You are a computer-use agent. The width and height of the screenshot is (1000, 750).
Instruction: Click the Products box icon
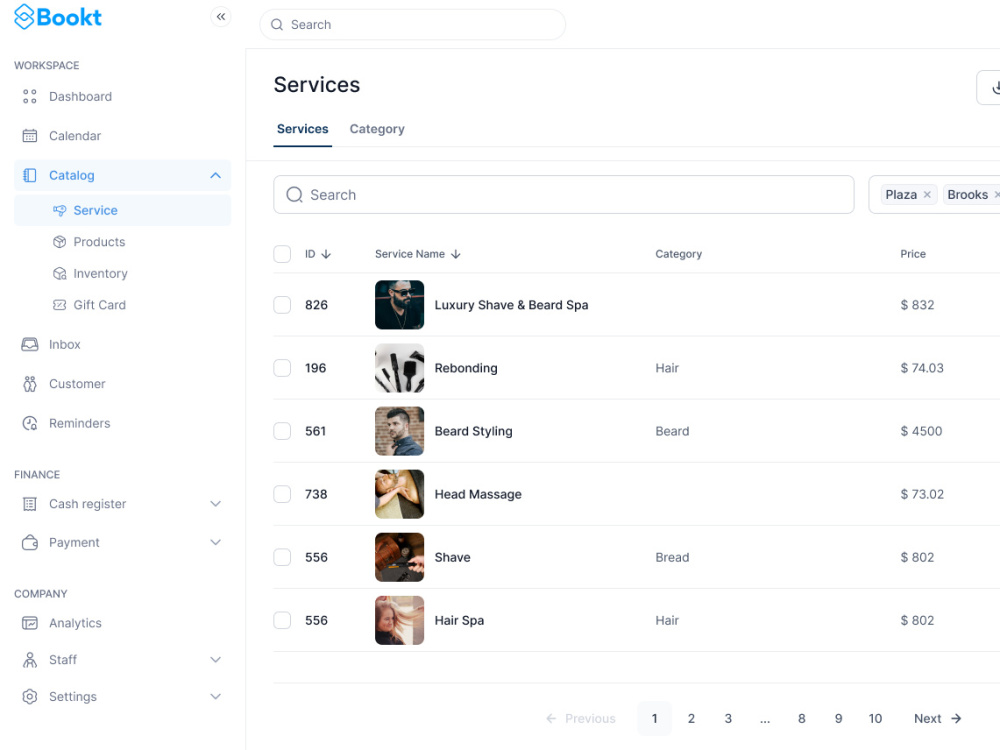59,242
